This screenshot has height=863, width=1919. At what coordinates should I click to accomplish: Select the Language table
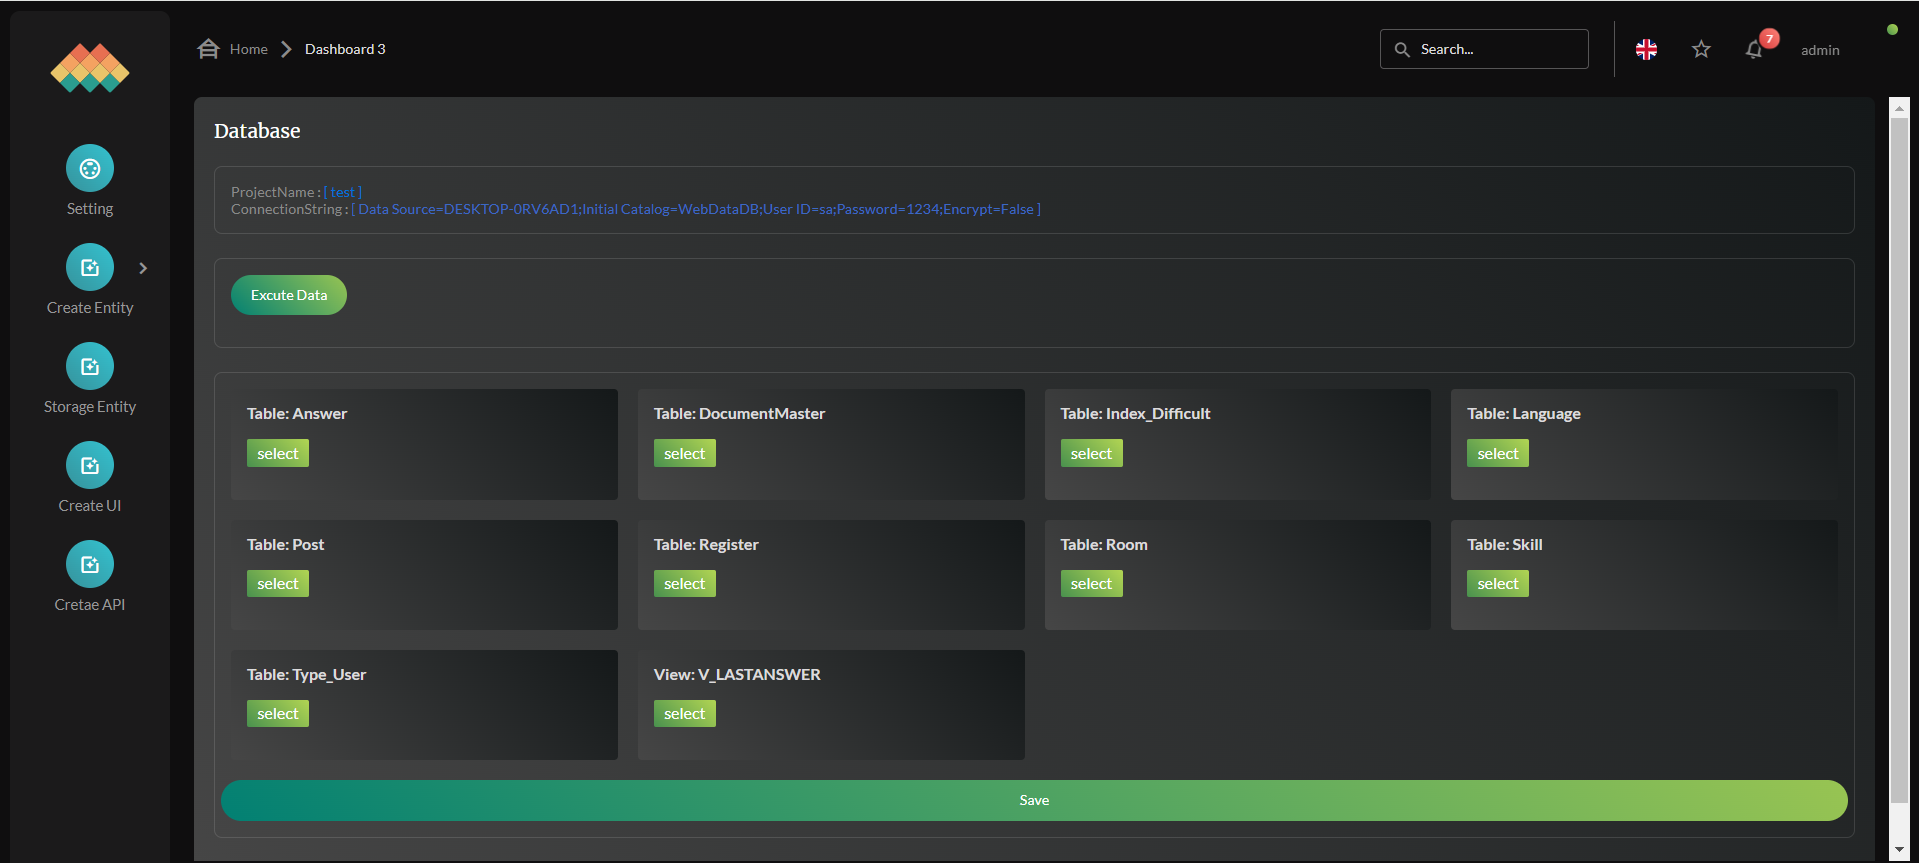(x=1498, y=453)
